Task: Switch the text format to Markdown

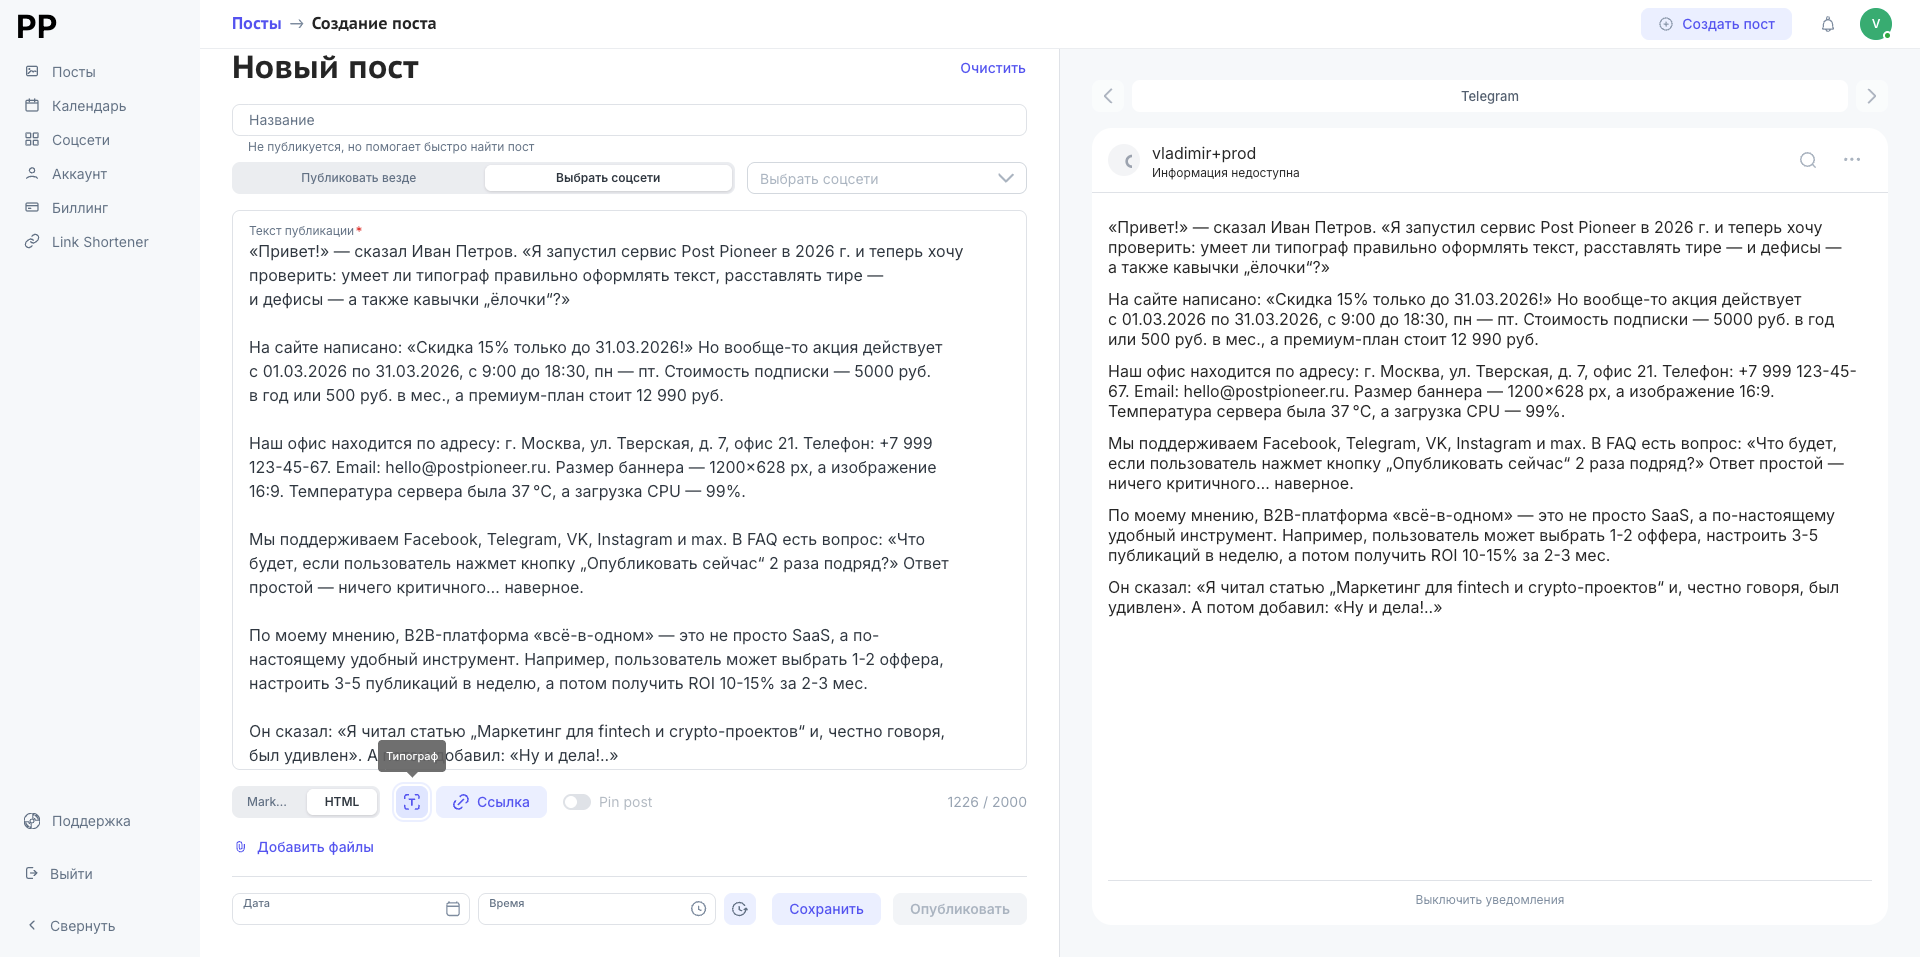Action: coord(267,802)
